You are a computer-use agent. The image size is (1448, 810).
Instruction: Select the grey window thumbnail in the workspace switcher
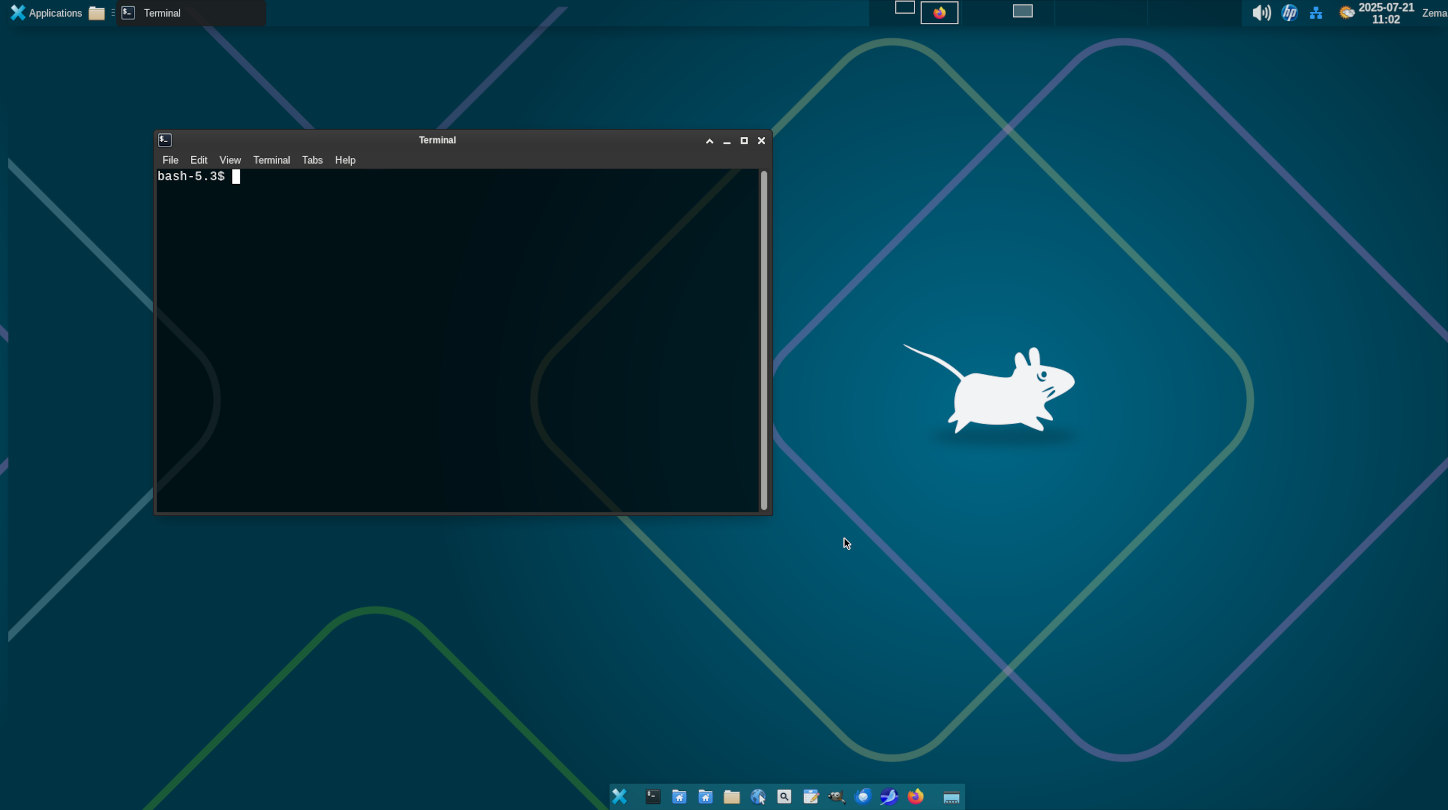click(1022, 11)
